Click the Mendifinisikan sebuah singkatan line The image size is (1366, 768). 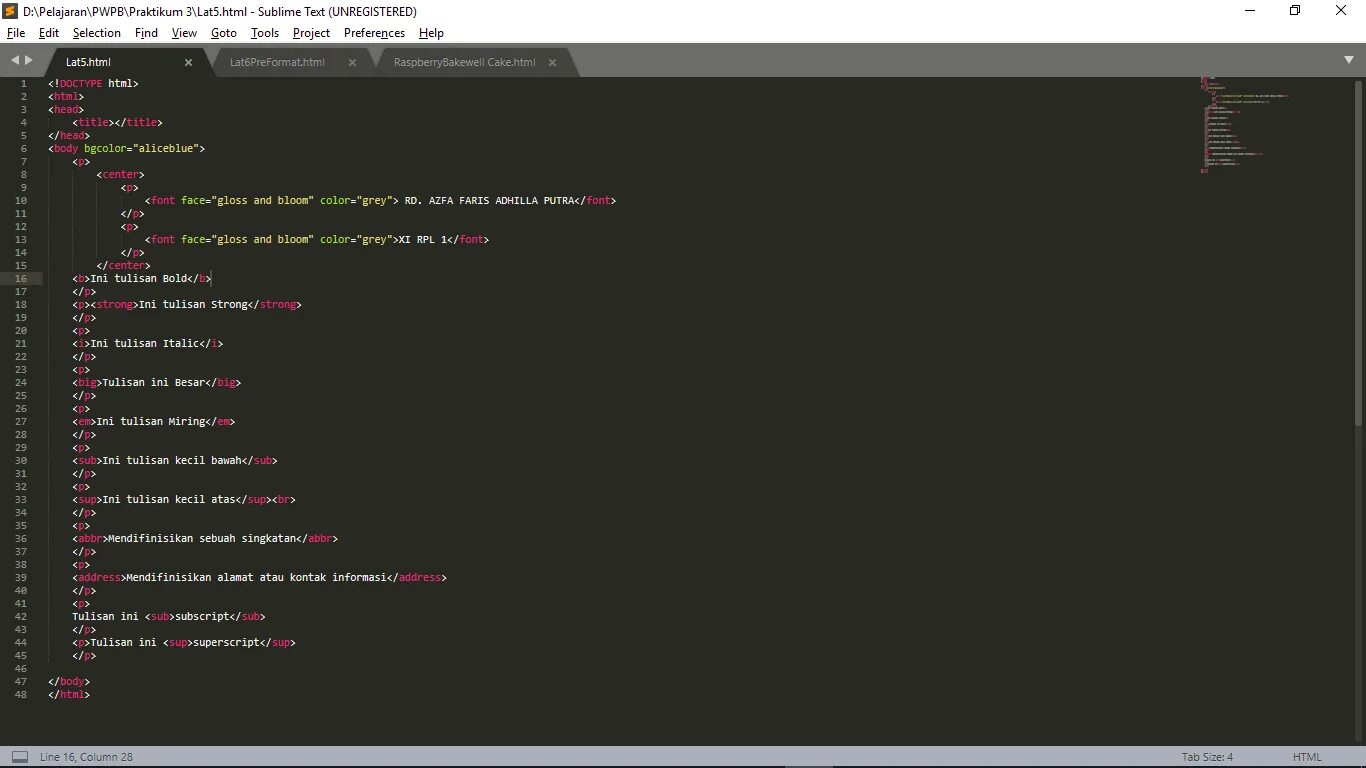click(205, 538)
